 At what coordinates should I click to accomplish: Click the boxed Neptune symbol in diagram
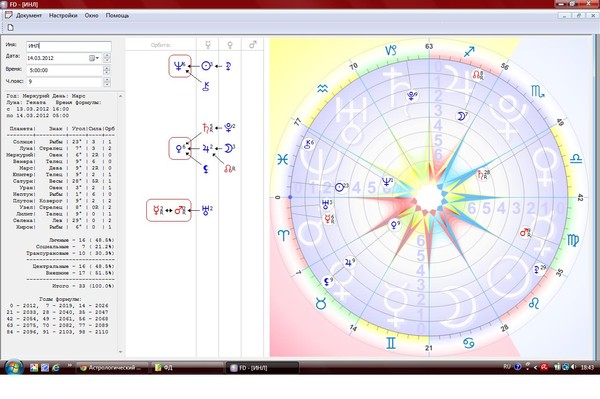click(179, 66)
